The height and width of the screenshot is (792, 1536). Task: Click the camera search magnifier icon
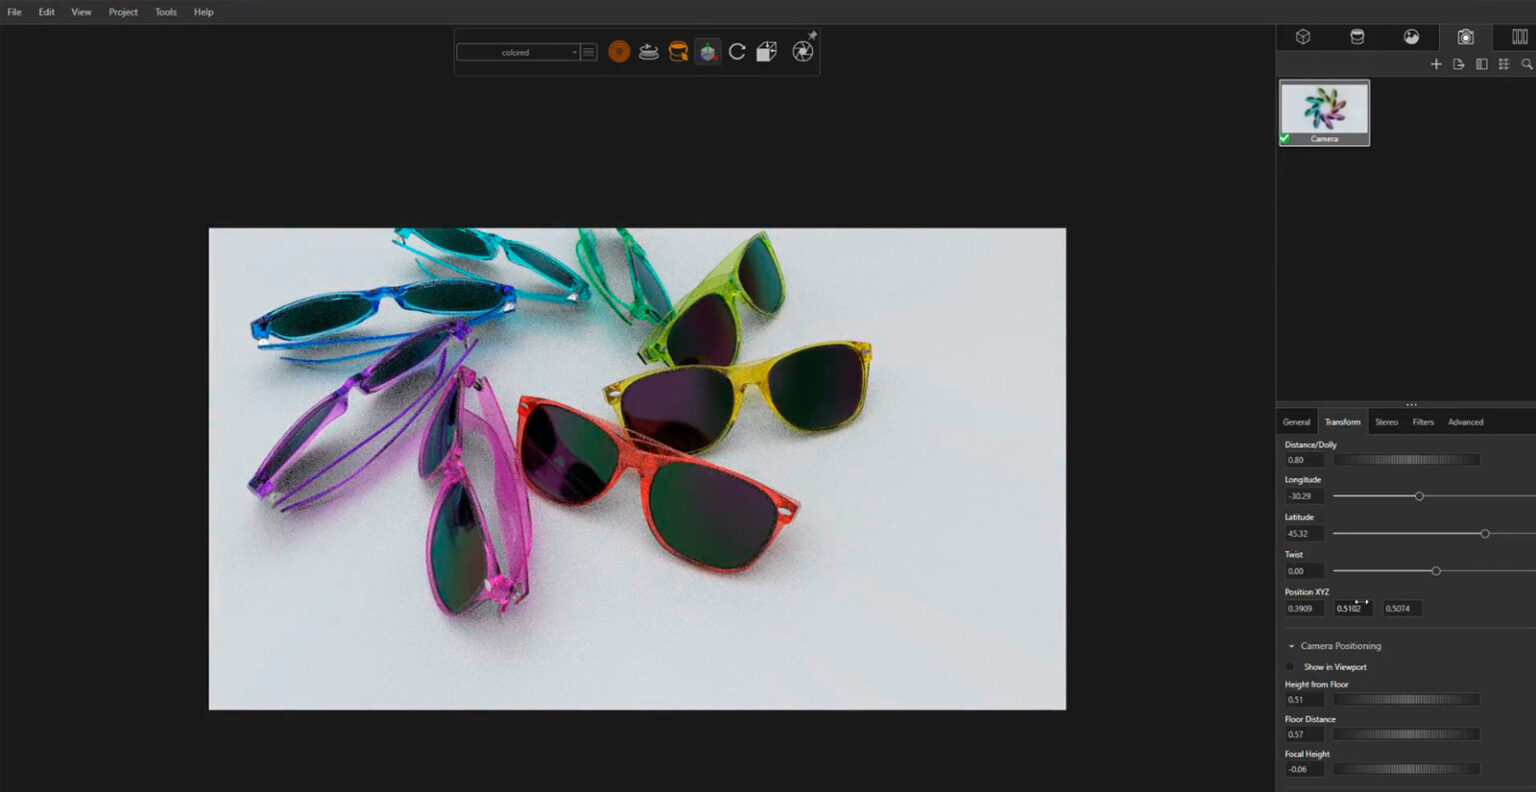tap(1527, 63)
